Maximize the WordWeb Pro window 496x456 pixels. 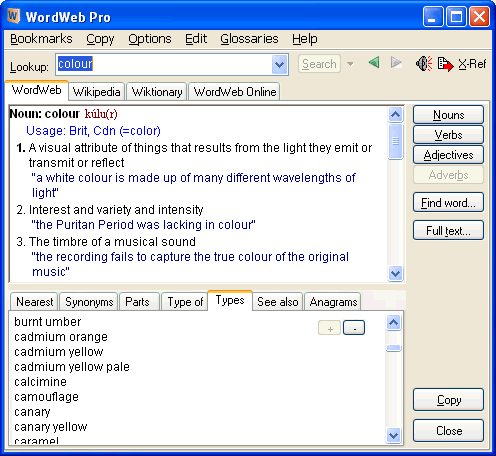(456, 16)
